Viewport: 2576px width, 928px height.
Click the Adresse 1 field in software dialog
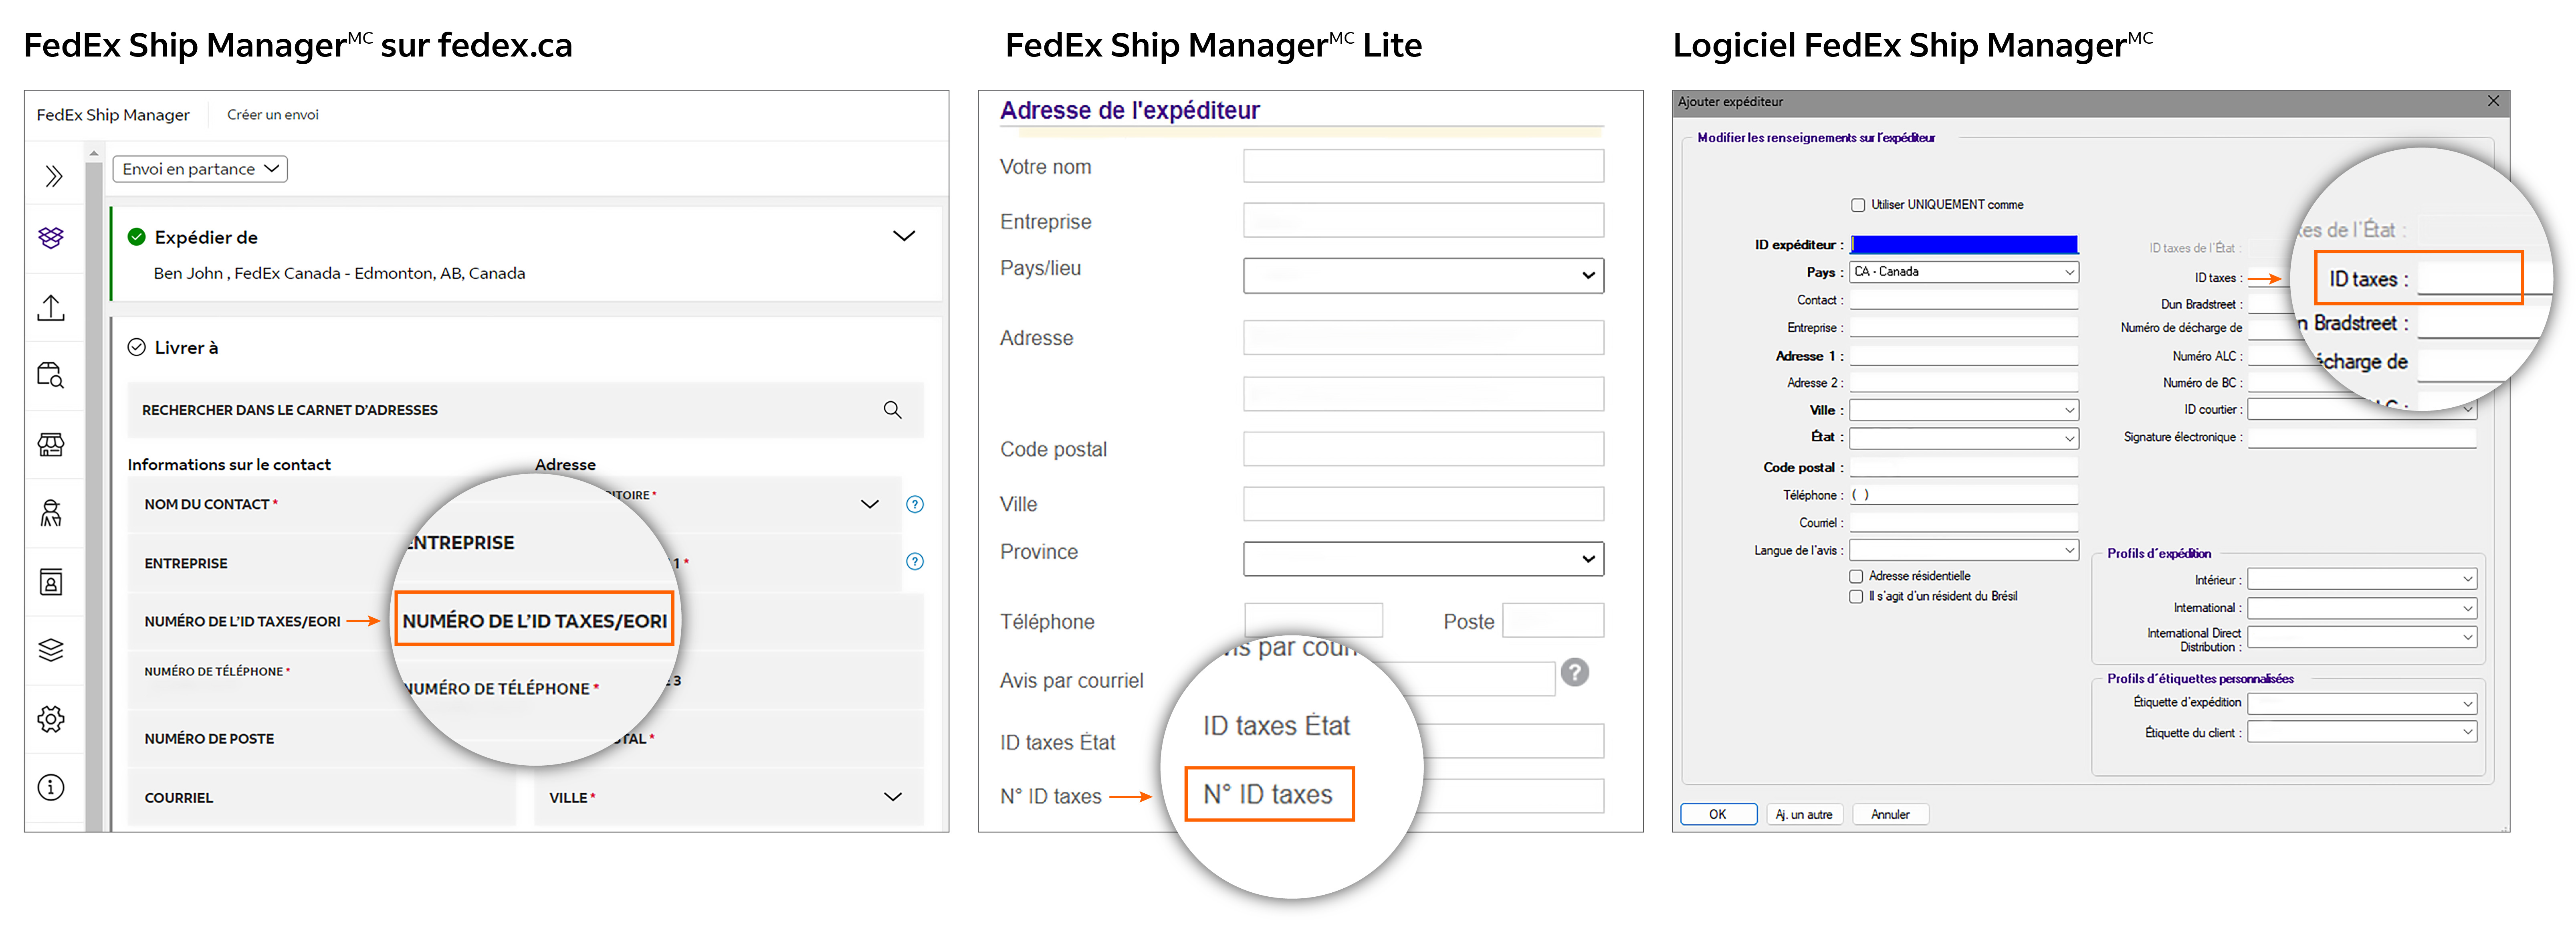coord(1964,356)
